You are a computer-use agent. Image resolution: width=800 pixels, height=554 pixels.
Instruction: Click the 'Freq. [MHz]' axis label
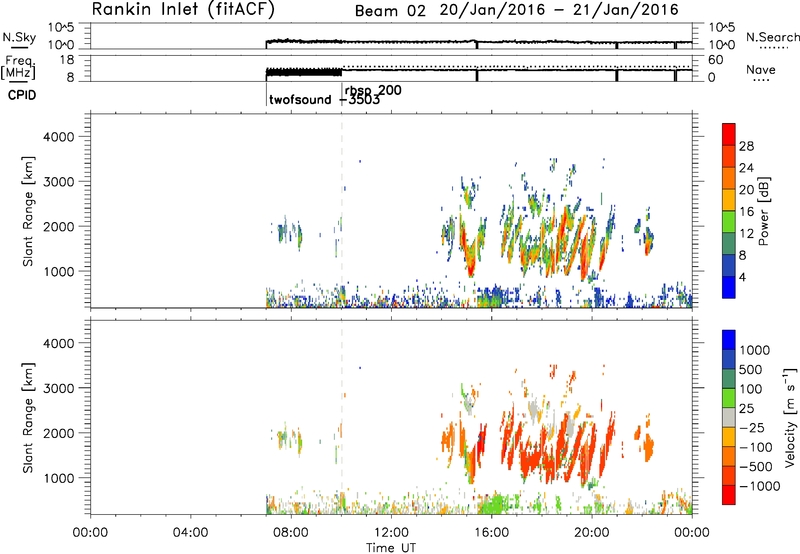pyautogui.click(x=19, y=68)
